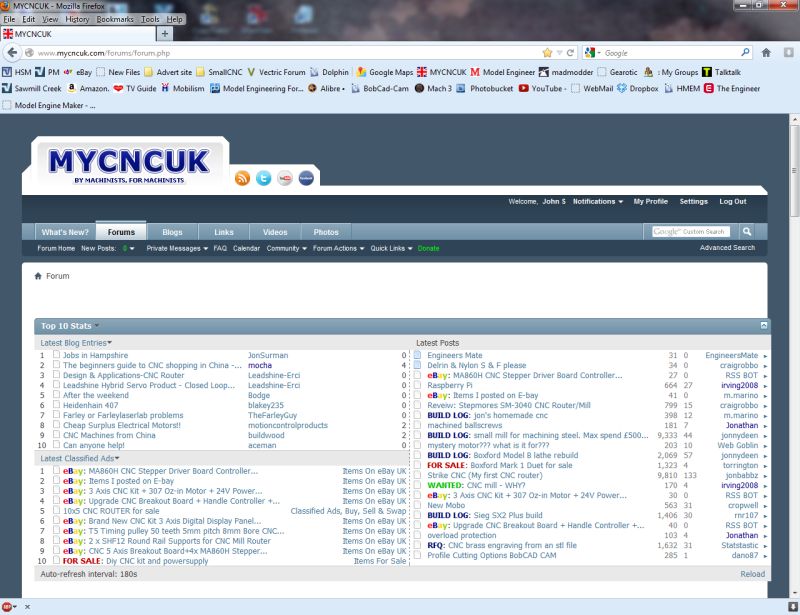Viewport: 800px width, 615px height.
Task: Open the Forum Actions dropdown
Action: click(x=338, y=248)
